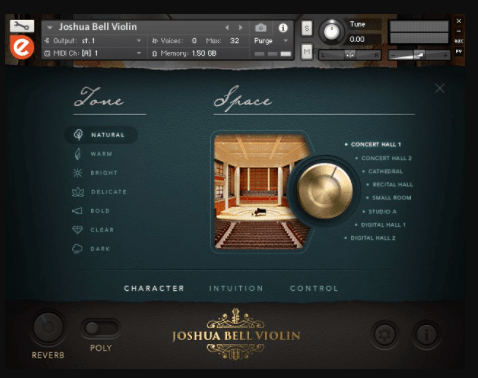Open settings gear button at bottom
The height and width of the screenshot is (378, 478).
click(x=384, y=334)
